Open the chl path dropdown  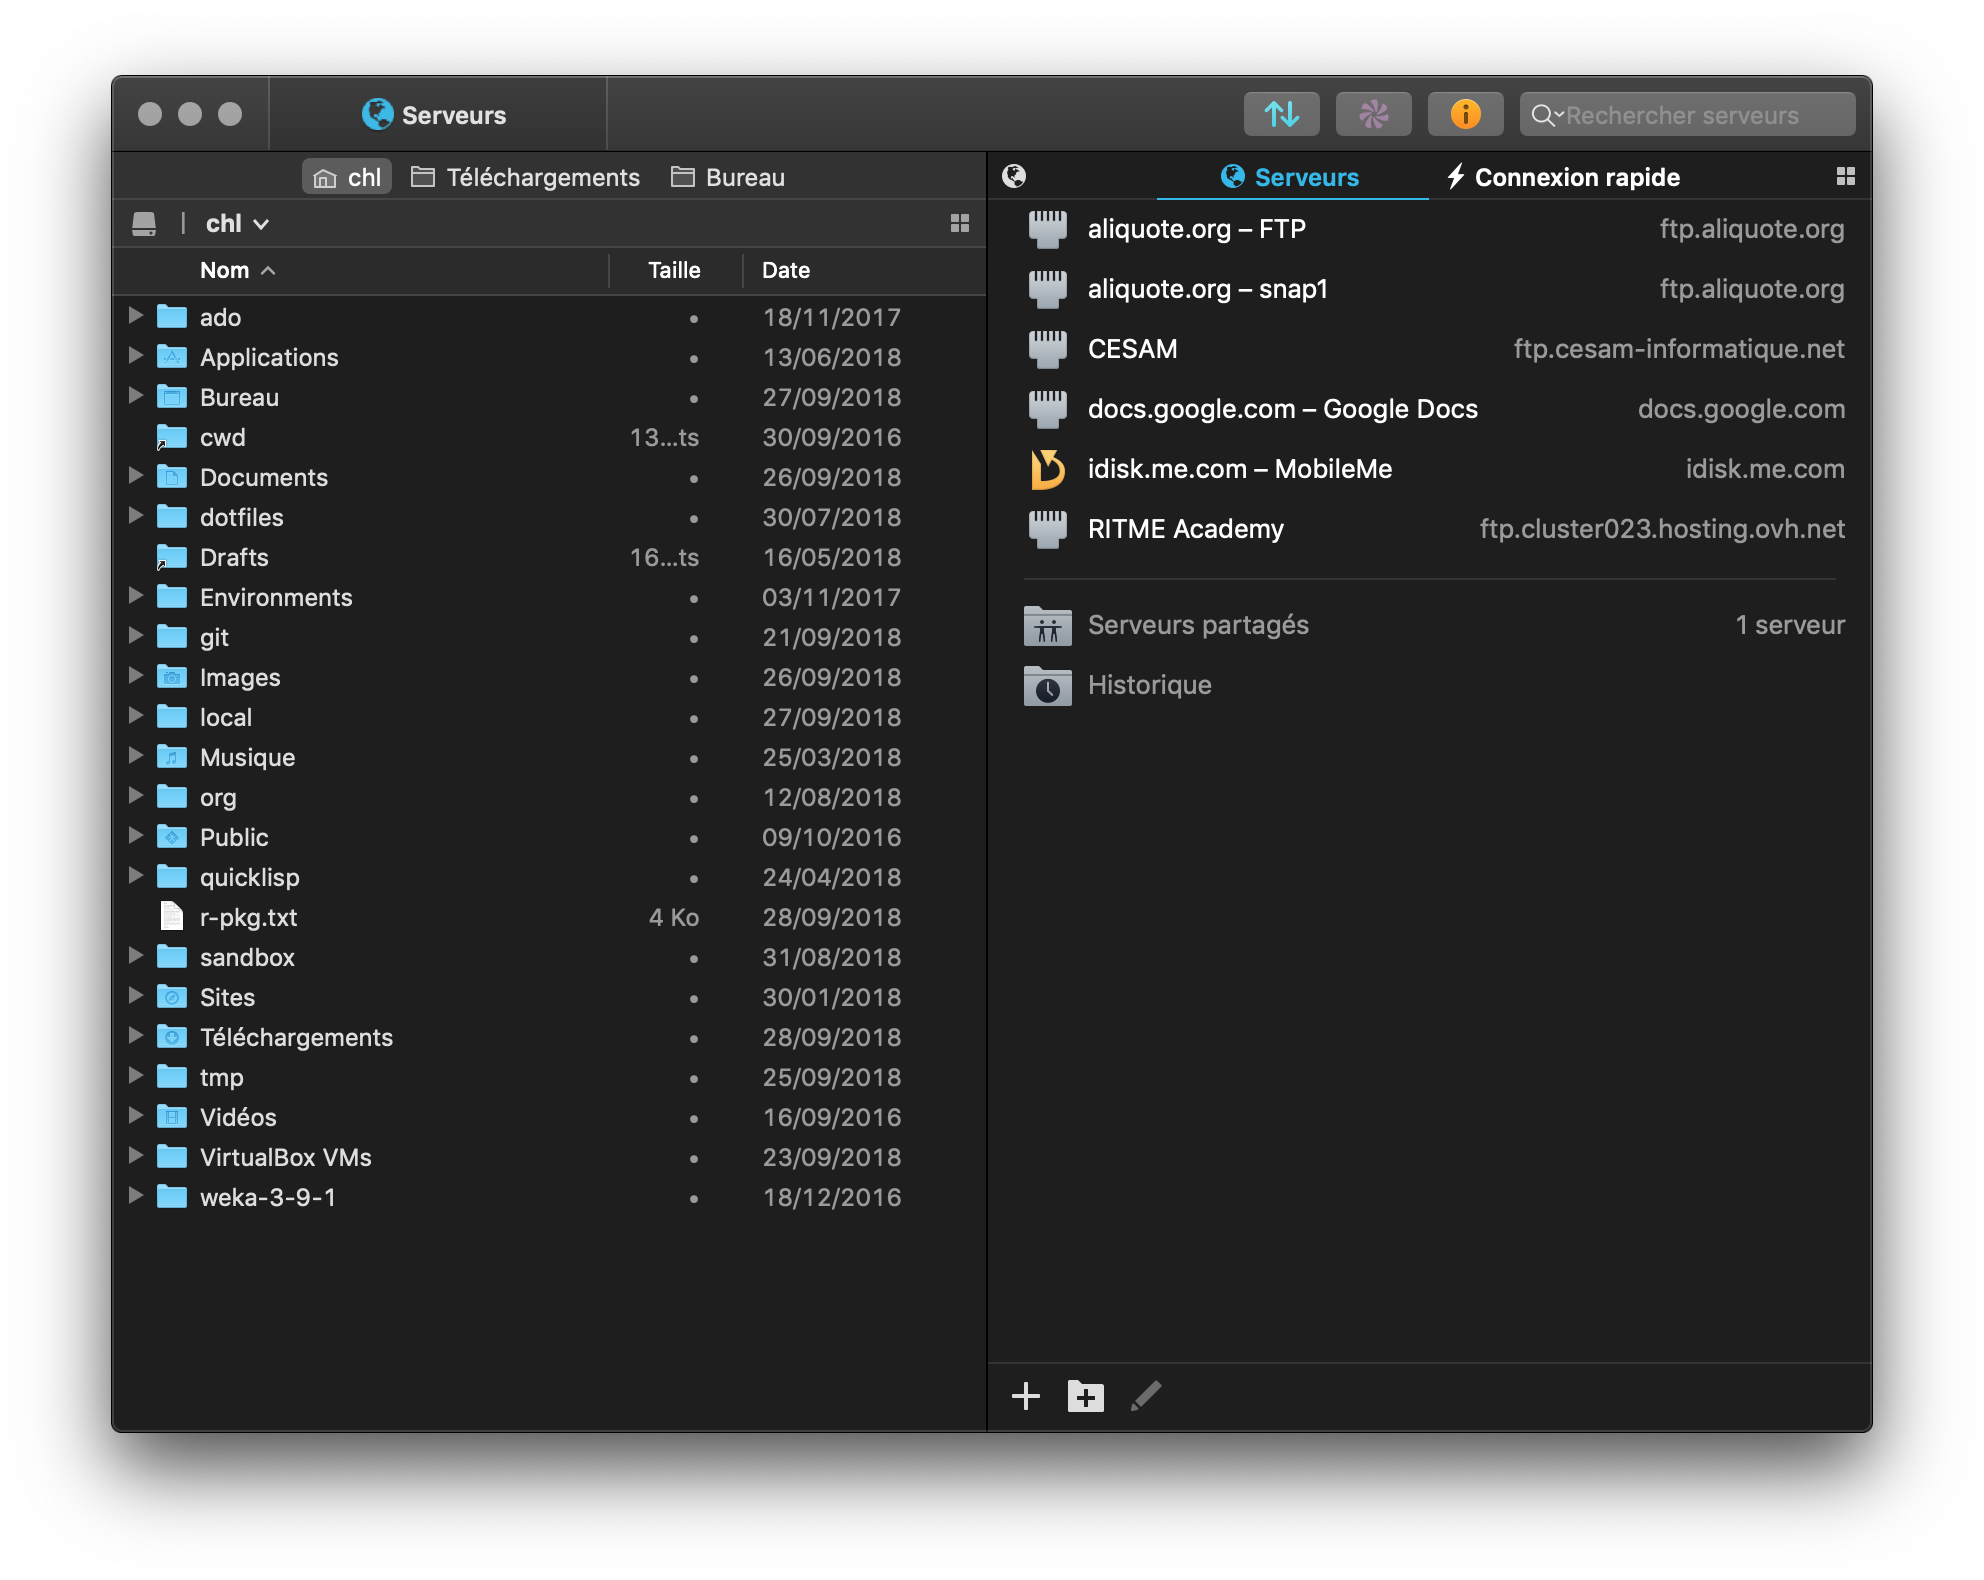(x=238, y=224)
